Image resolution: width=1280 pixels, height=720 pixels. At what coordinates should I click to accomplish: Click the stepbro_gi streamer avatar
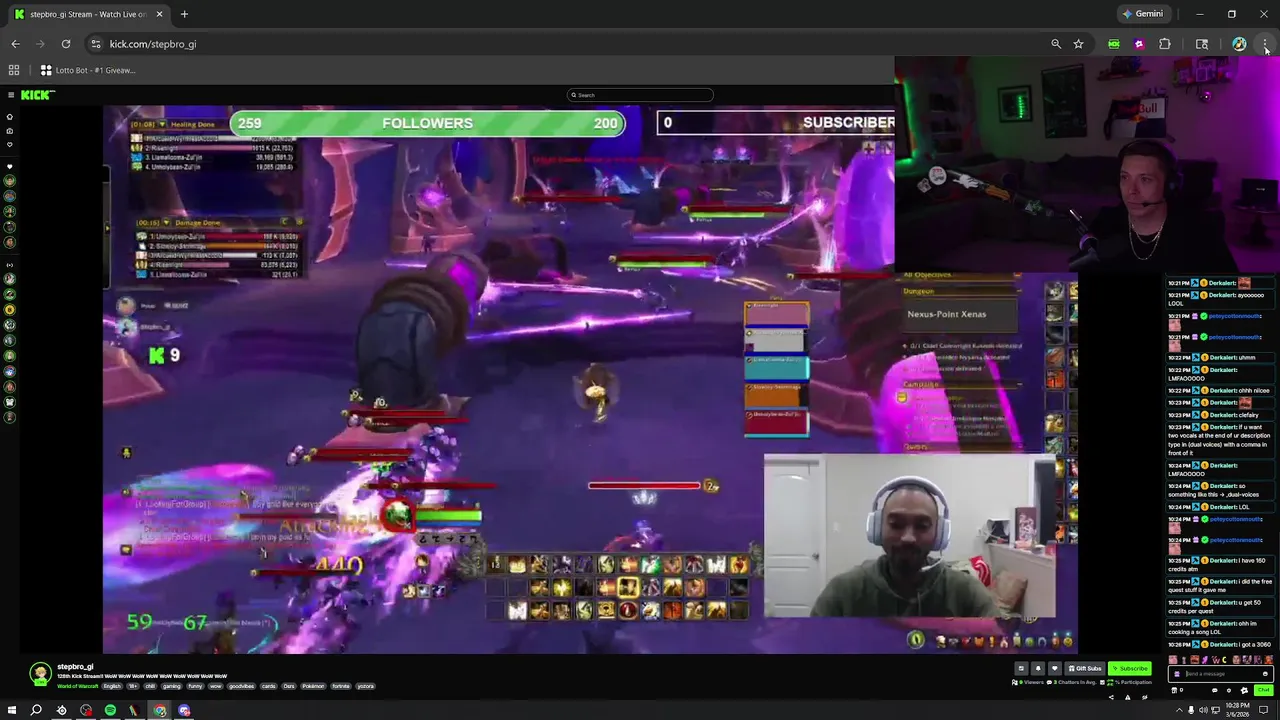41,674
